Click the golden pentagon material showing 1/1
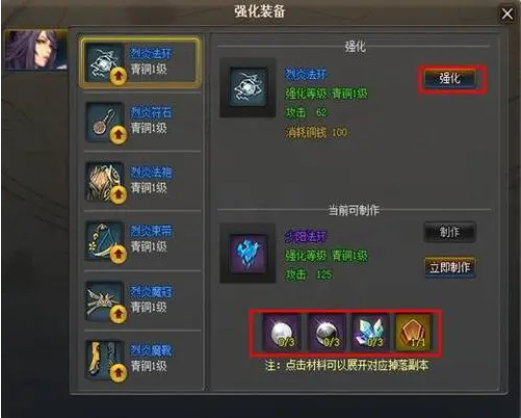The width and height of the screenshot is (521, 418). [414, 333]
